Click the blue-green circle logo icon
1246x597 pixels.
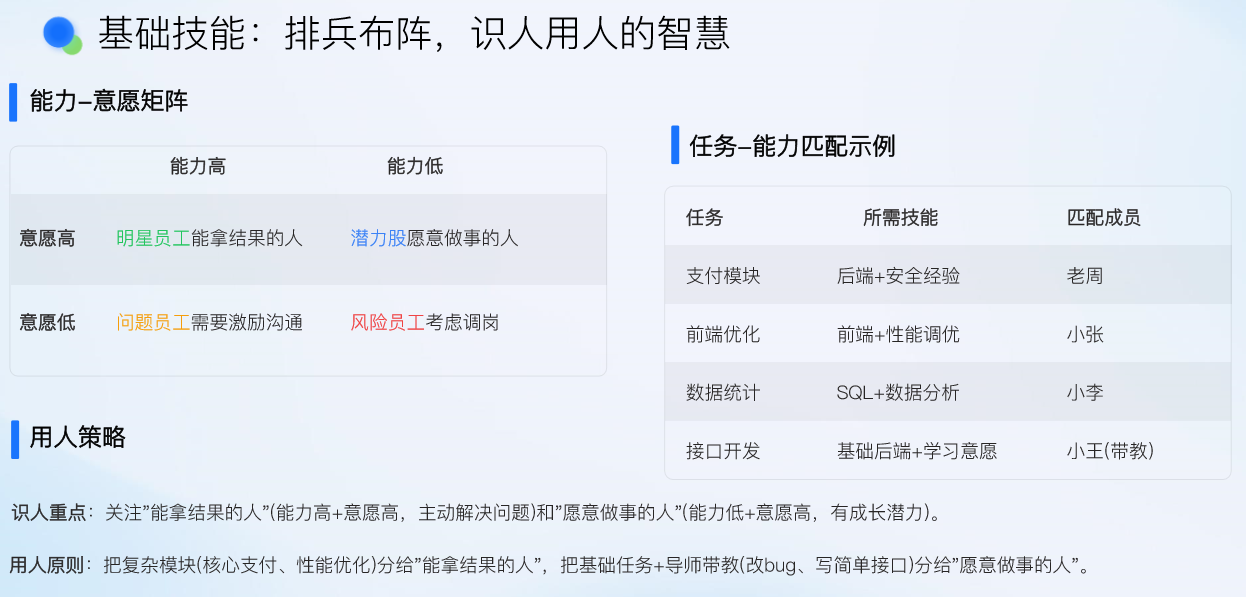62,35
